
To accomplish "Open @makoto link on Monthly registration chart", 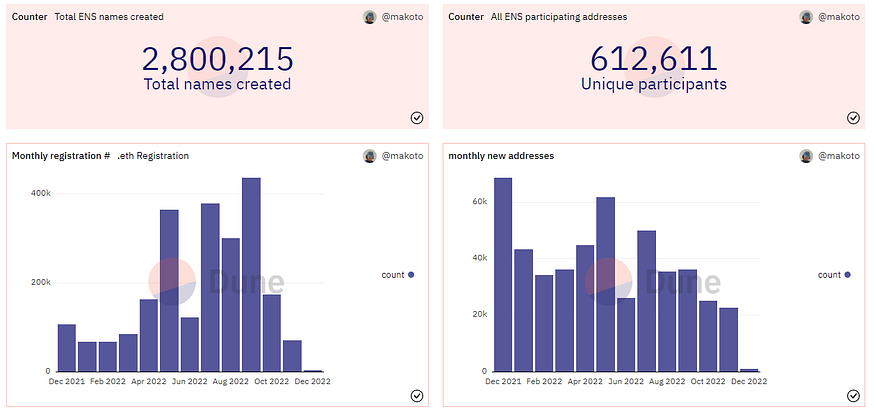I will [402, 156].
